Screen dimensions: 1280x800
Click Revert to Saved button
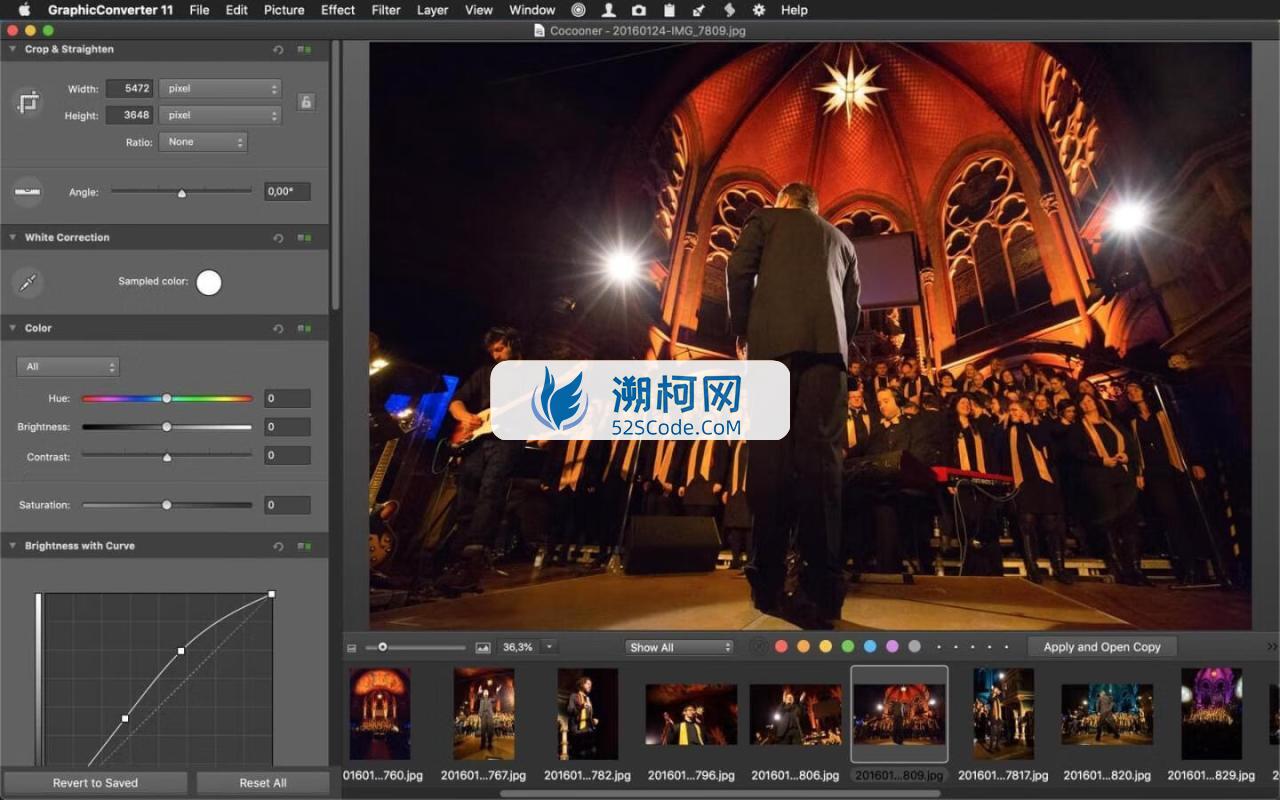coord(95,783)
